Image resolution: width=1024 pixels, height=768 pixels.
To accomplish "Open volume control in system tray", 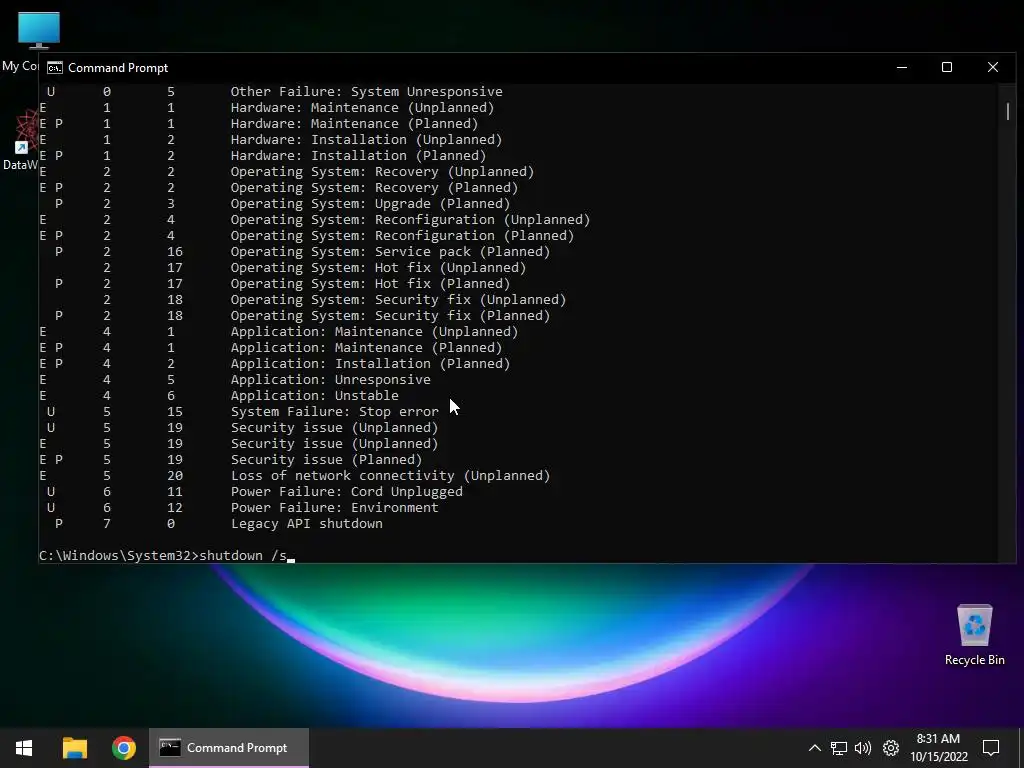I will pos(863,748).
